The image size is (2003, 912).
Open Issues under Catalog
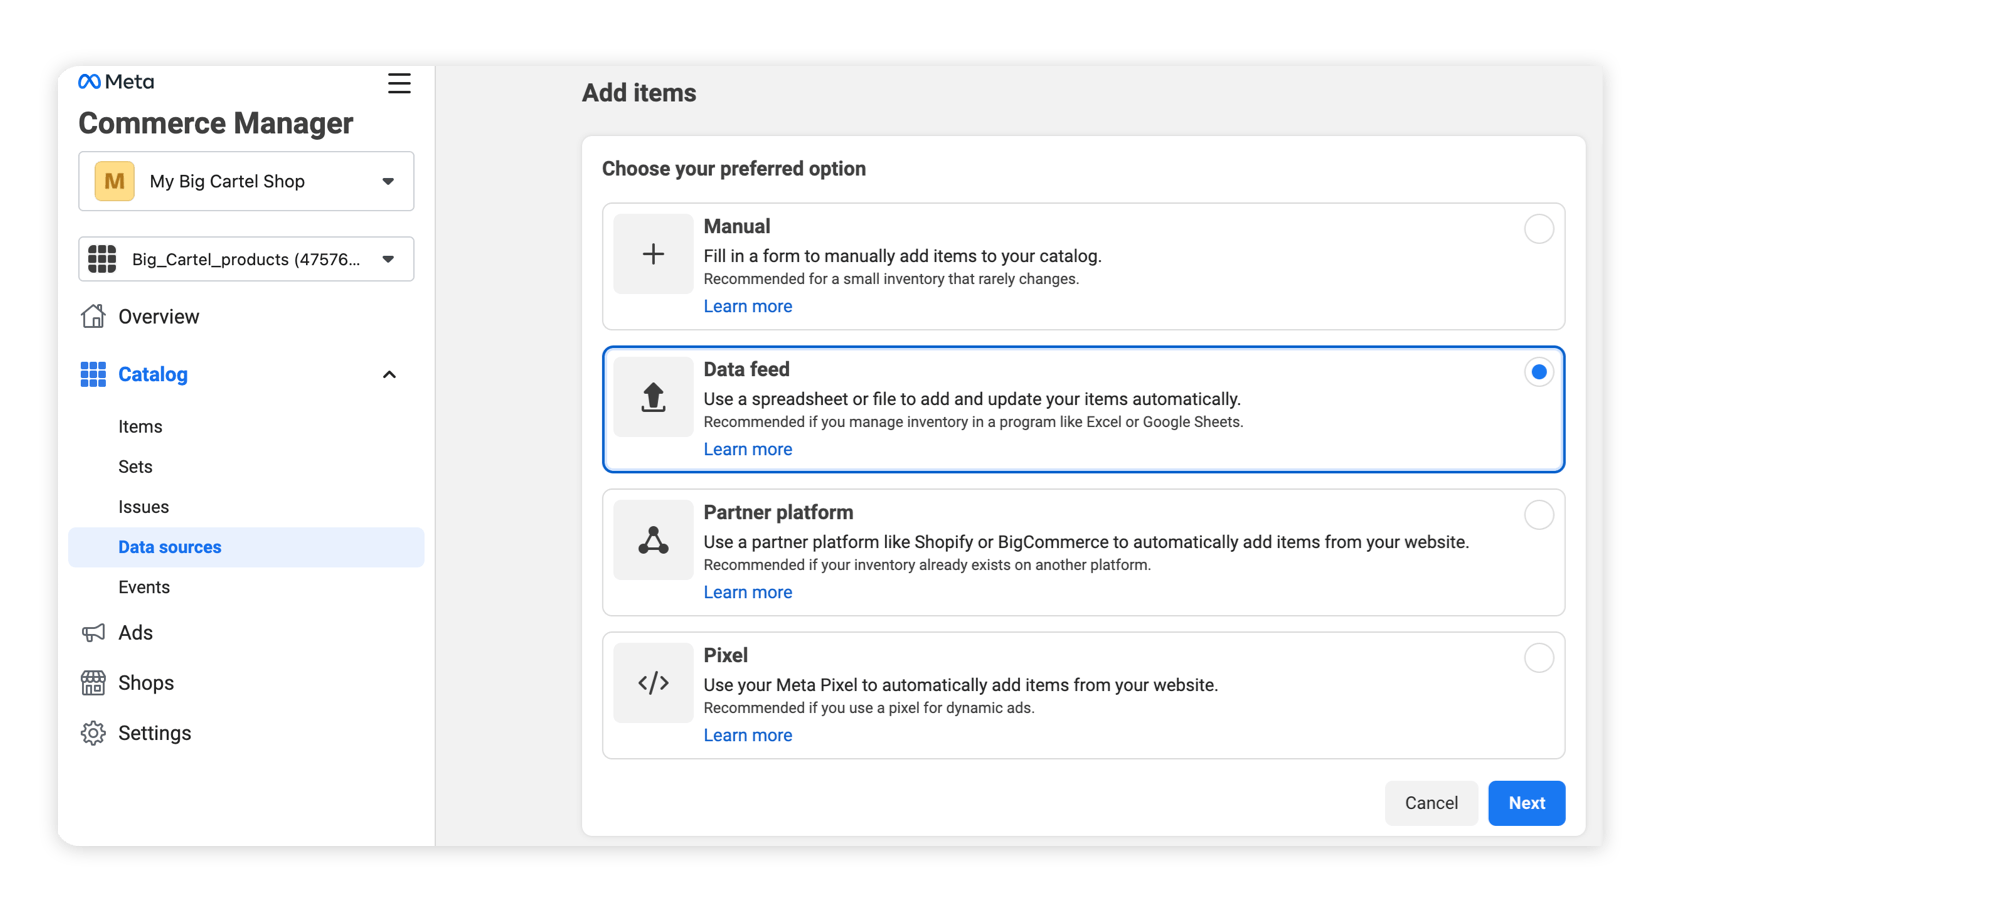point(143,507)
